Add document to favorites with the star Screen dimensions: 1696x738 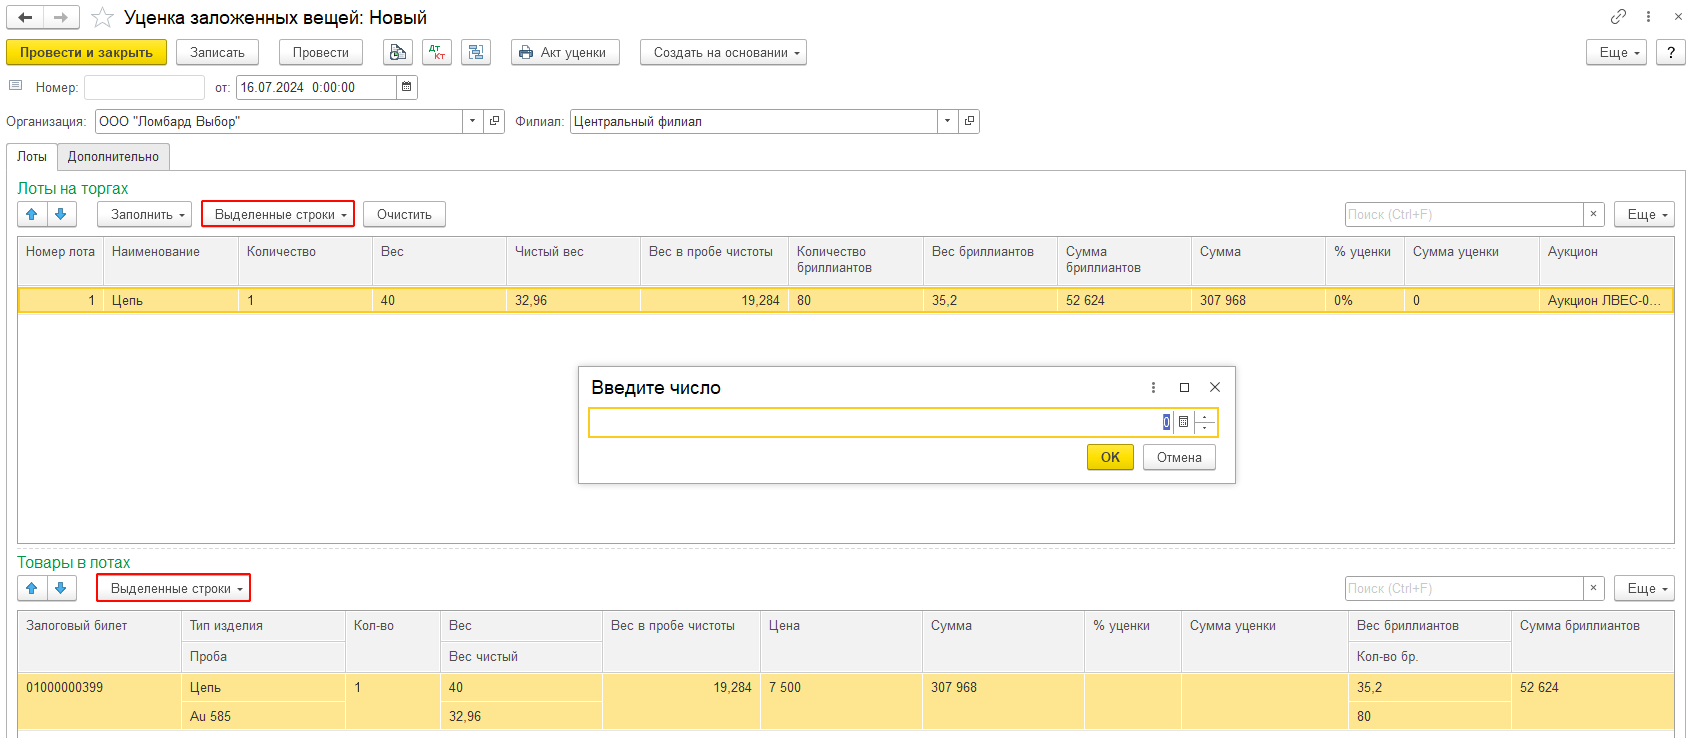102,18
